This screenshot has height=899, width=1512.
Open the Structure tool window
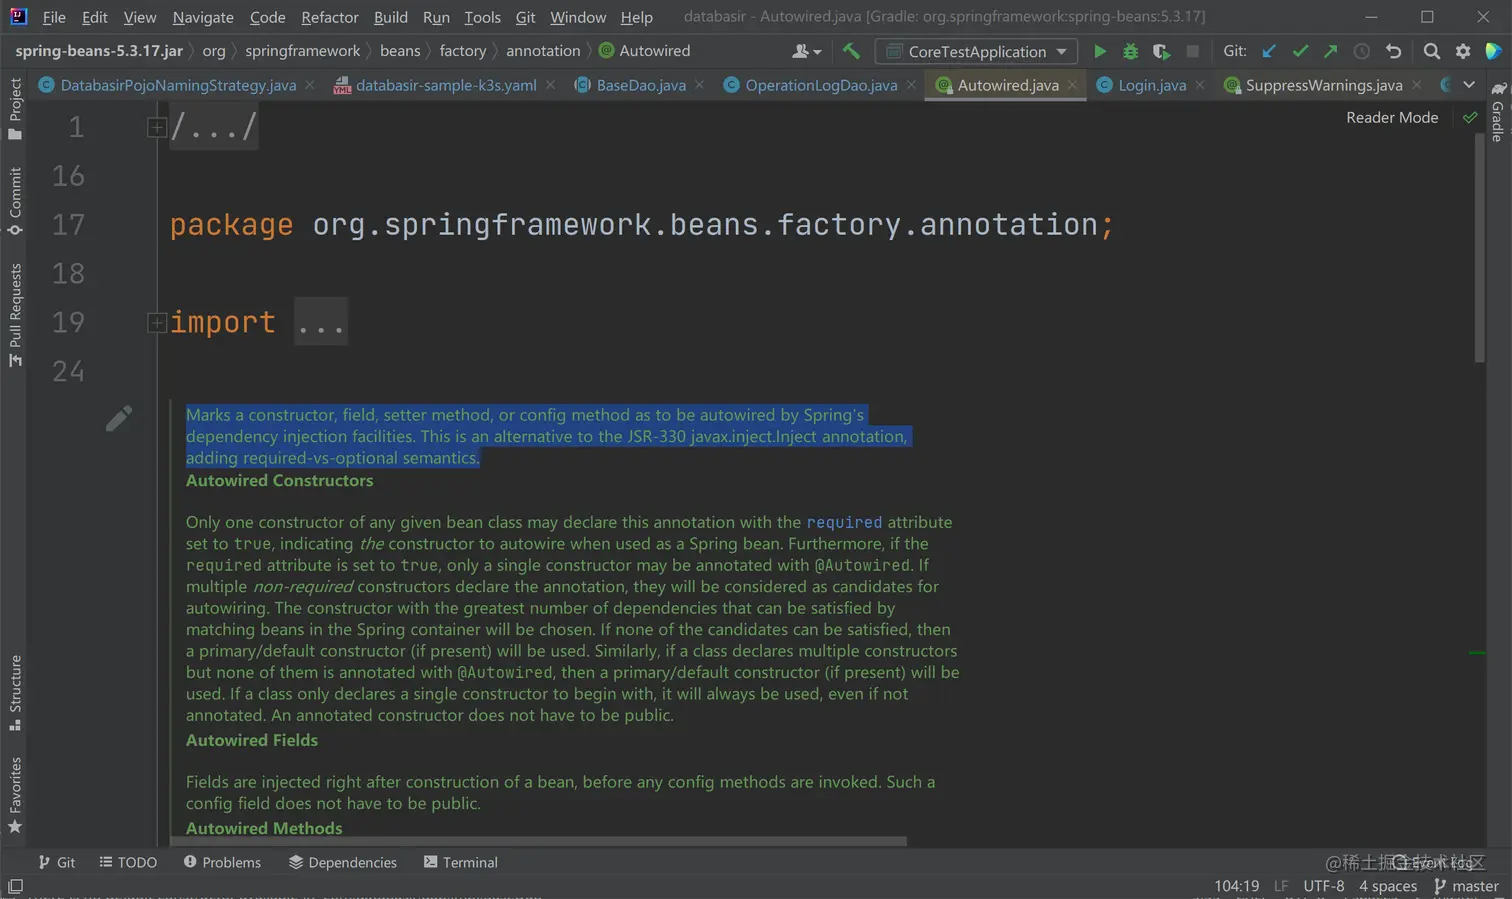pyautogui.click(x=15, y=693)
